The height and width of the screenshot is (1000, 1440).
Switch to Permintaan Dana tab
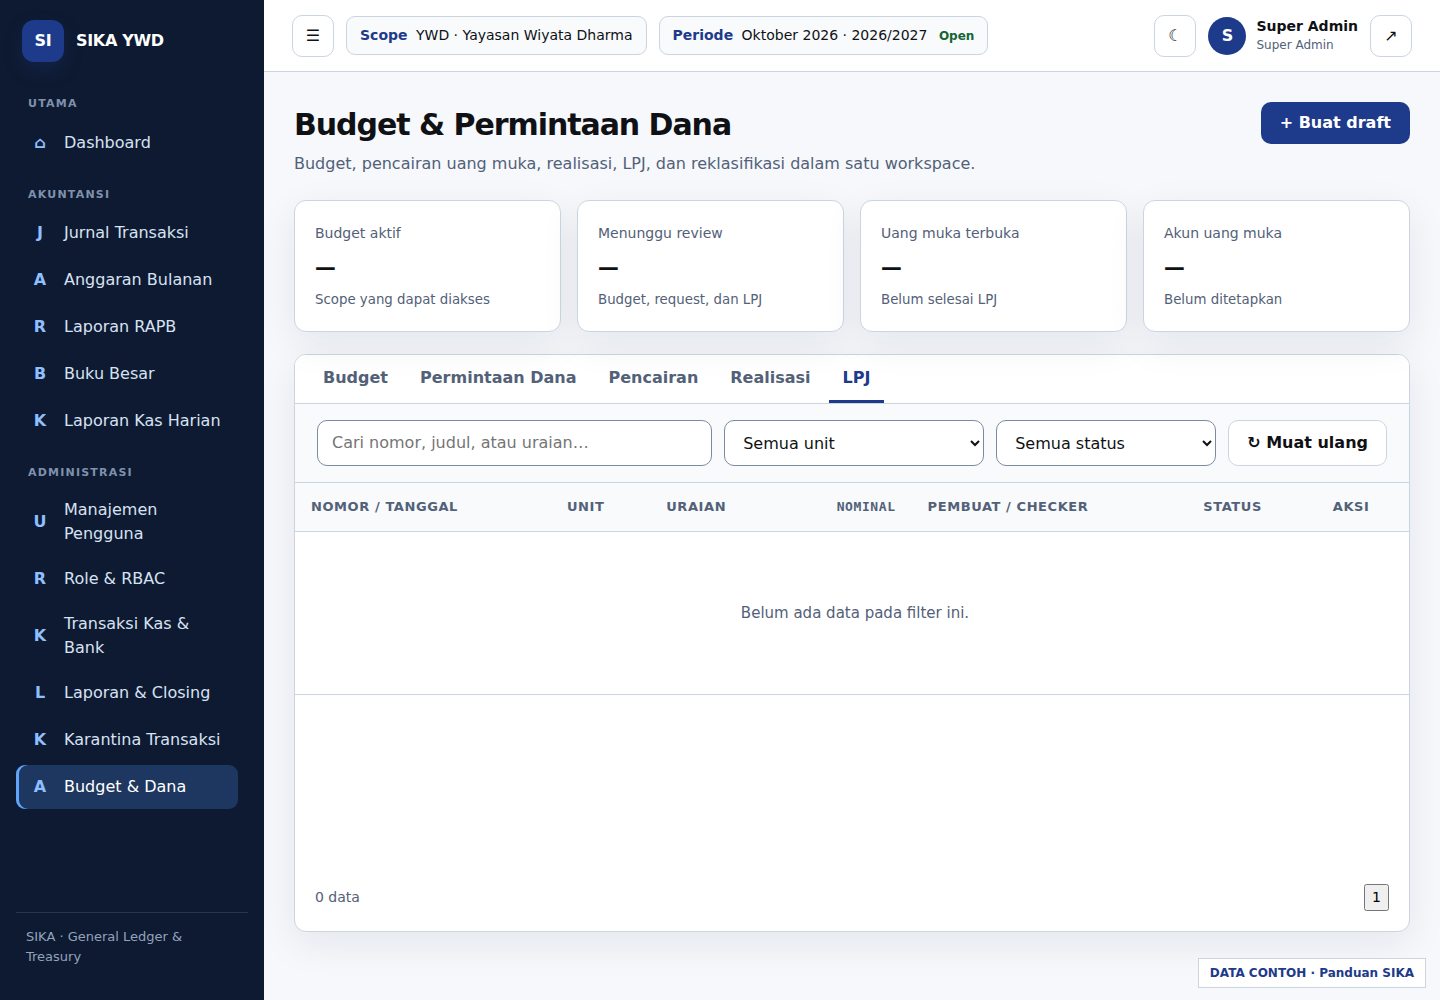(x=498, y=378)
